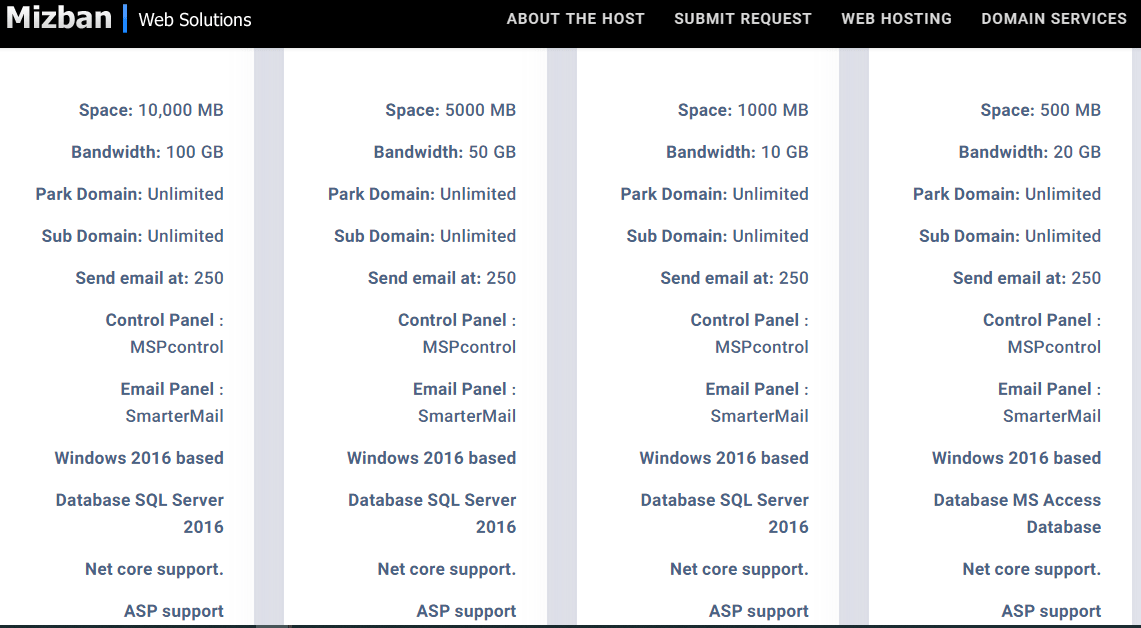Open the Submit Request menu item
The image size is (1141, 628).
pyautogui.click(x=742, y=19)
